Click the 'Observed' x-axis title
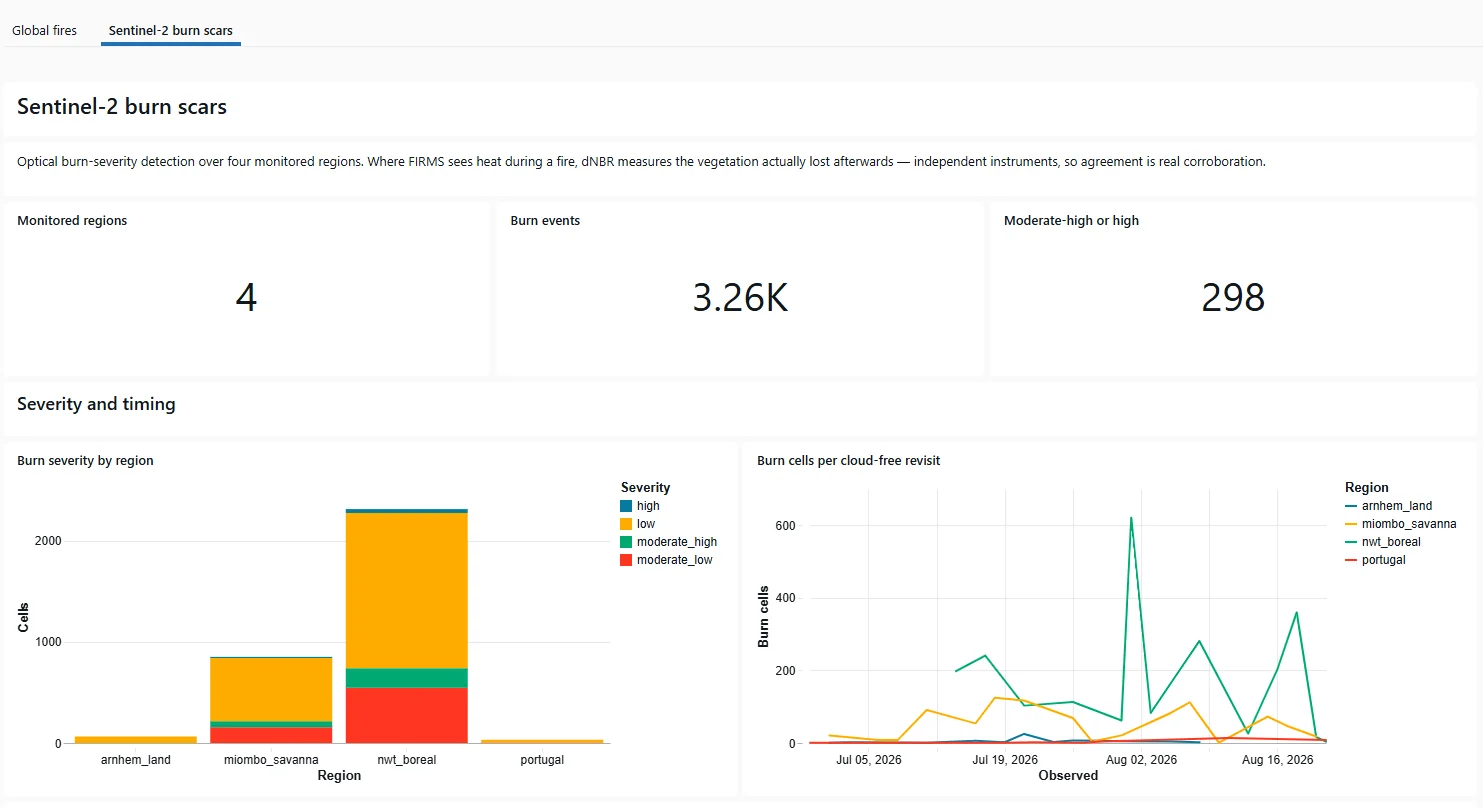Viewport: 1483px width, 808px height. coord(1068,775)
